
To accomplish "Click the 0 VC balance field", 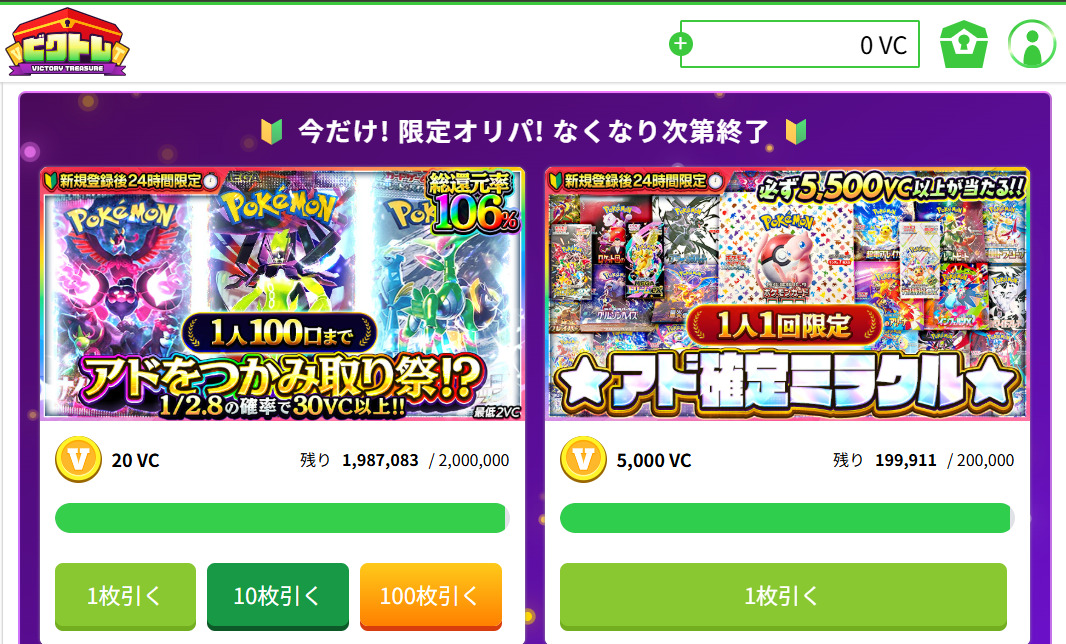I will [x=800, y=44].
